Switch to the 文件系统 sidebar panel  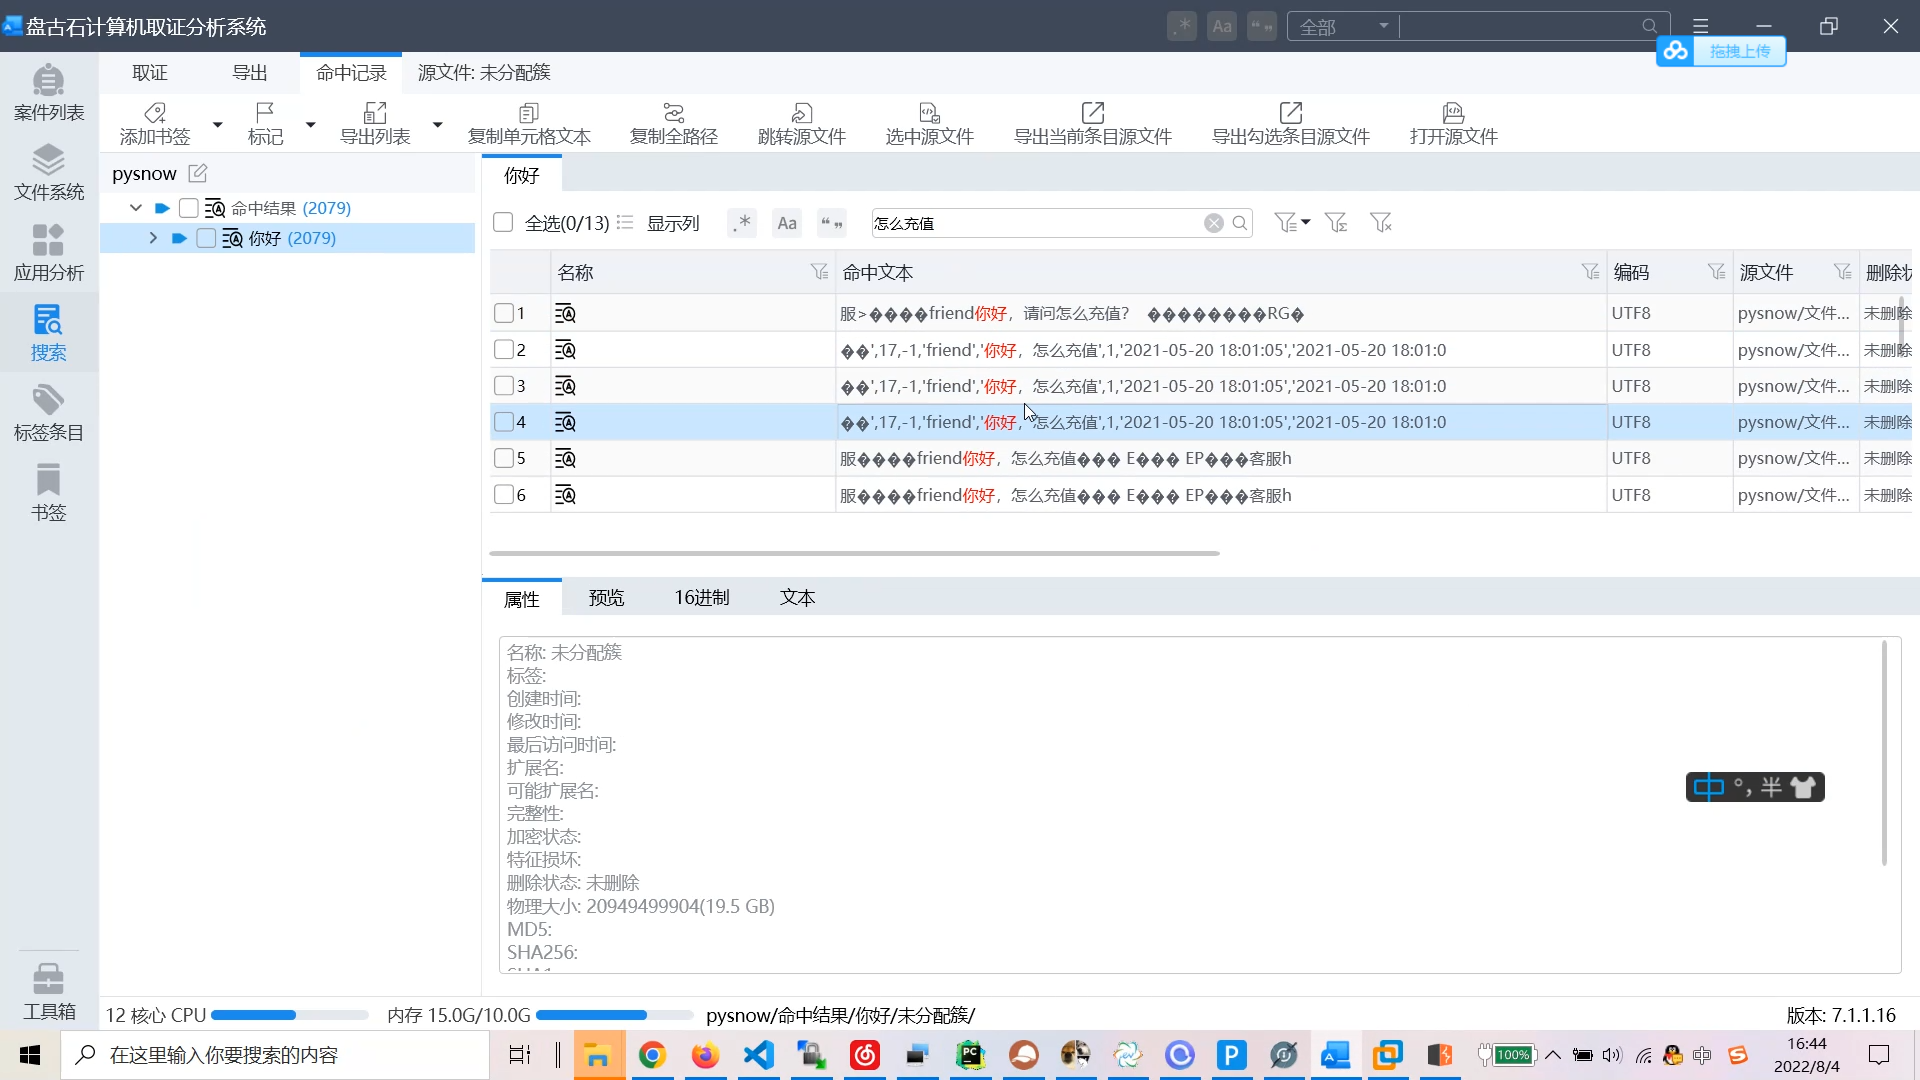pos(48,171)
